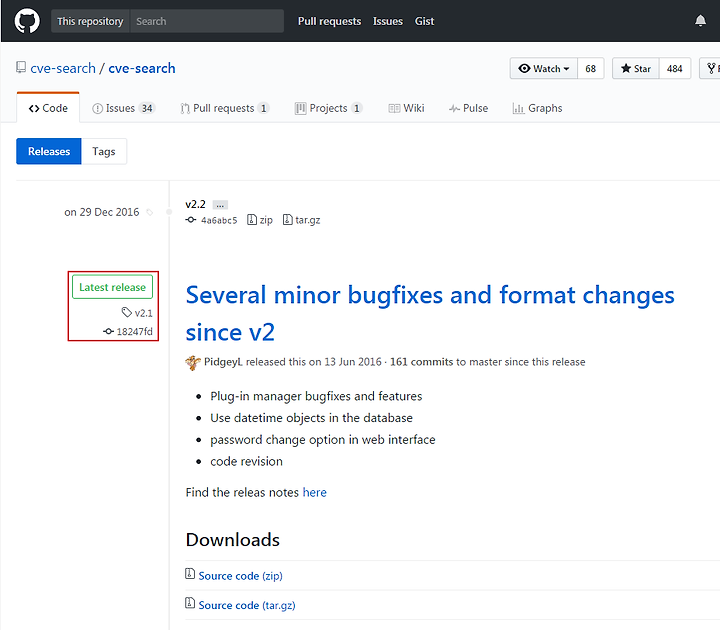
Task: Download v2.2 as tar.gz
Action: tap(302, 220)
